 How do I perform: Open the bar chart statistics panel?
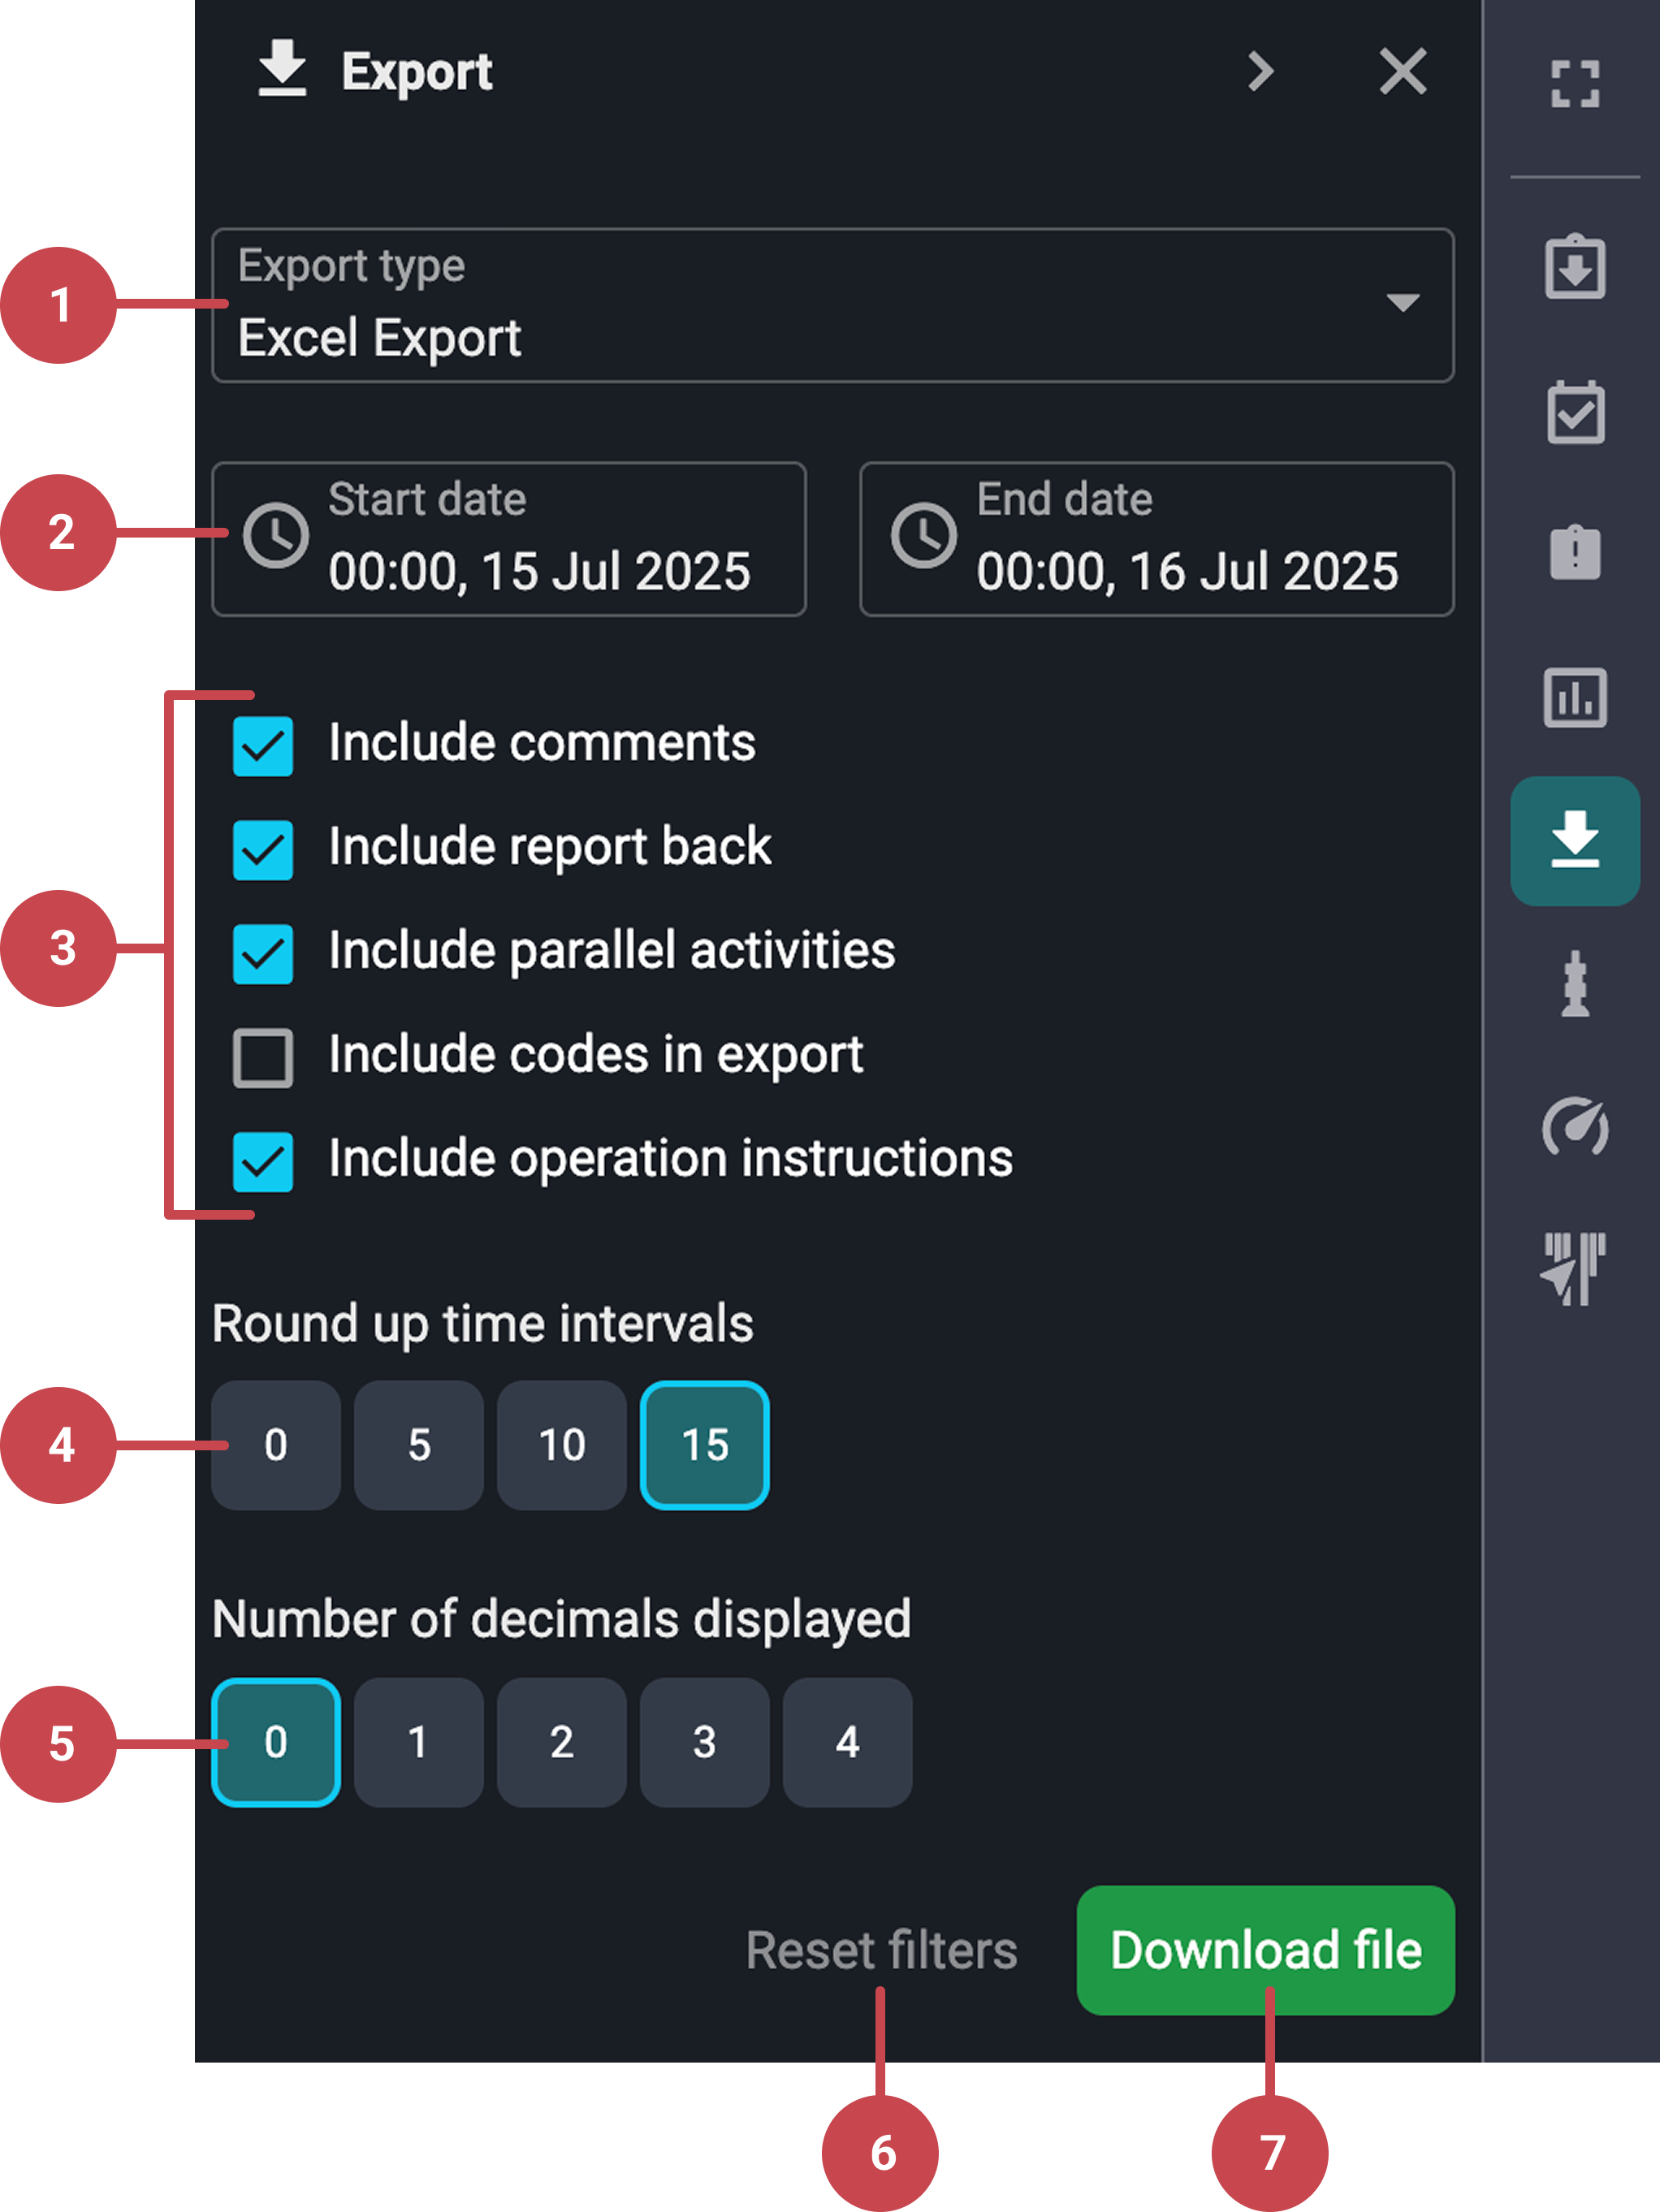[1575, 698]
